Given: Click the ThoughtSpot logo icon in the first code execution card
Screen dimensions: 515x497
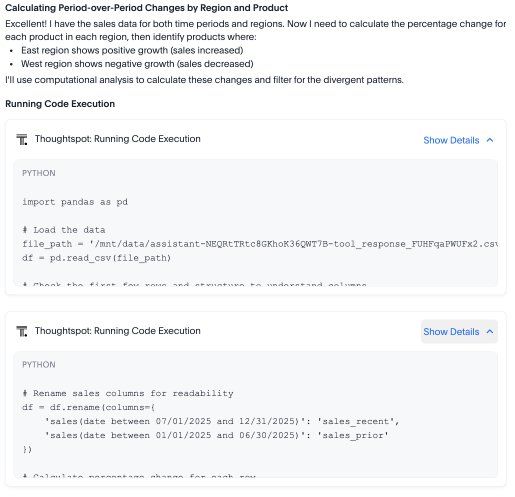Looking at the screenshot, I should point(22,139).
